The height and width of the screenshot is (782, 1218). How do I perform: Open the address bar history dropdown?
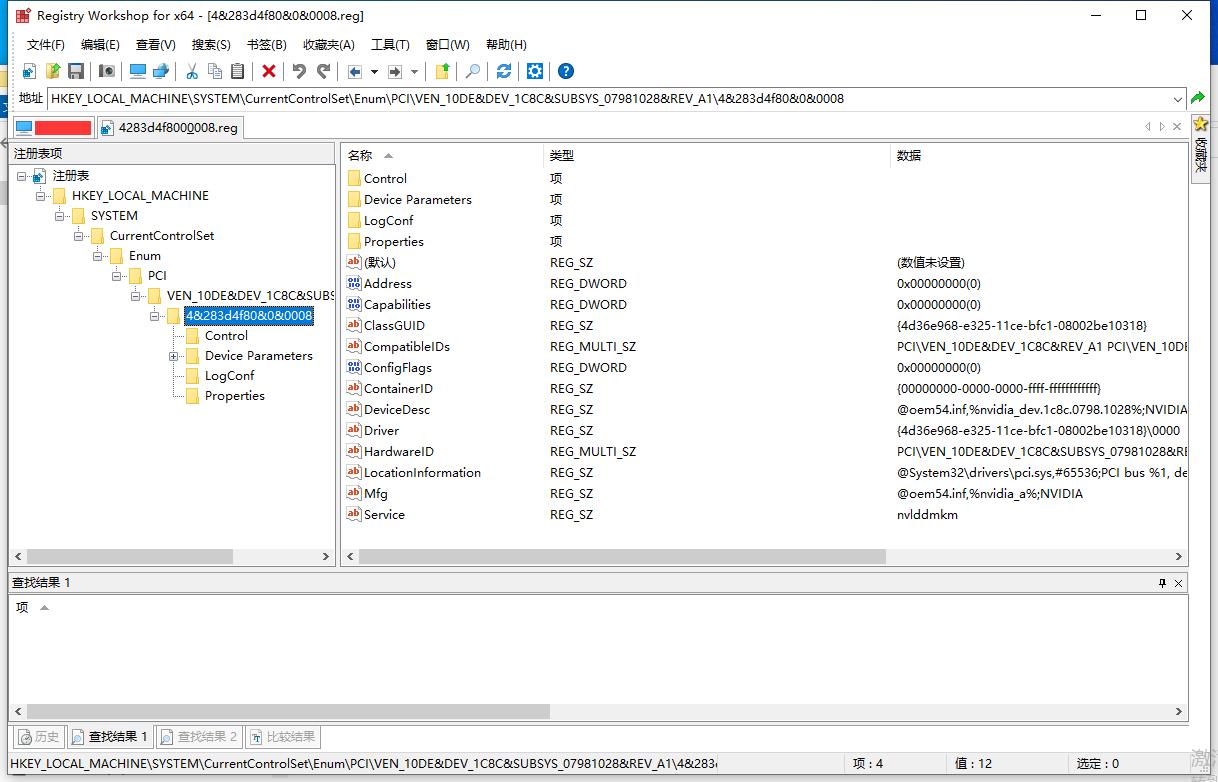click(1179, 98)
